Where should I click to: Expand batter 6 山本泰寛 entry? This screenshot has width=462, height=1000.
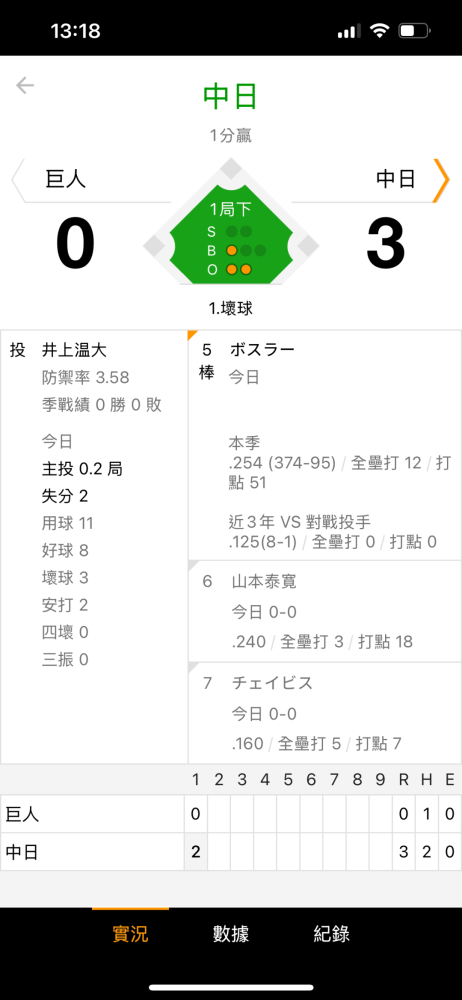coord(325,611)
